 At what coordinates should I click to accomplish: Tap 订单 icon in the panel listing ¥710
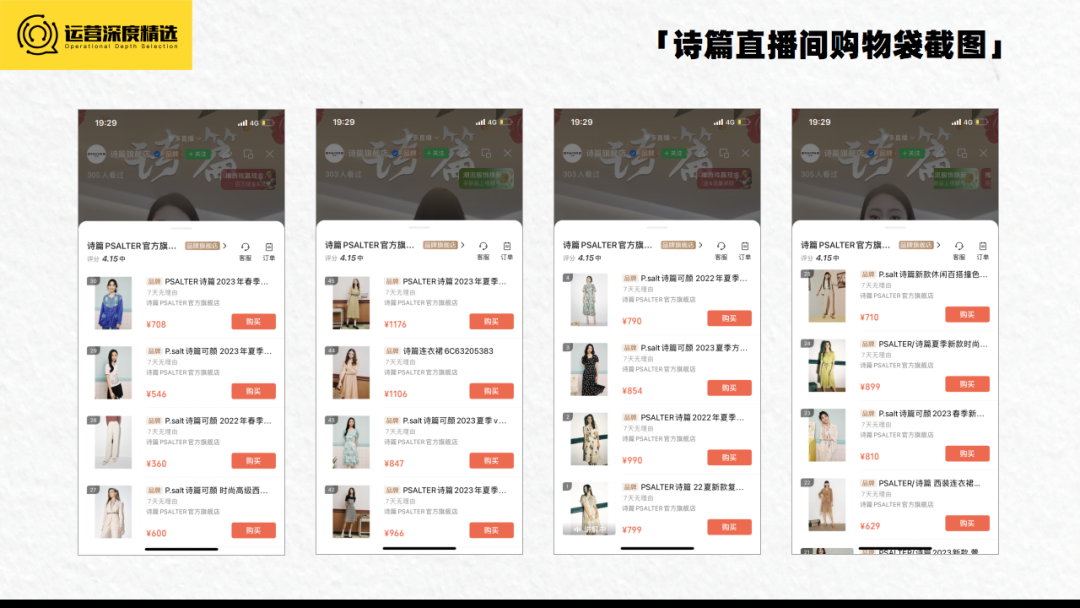[x=983, y=248]
